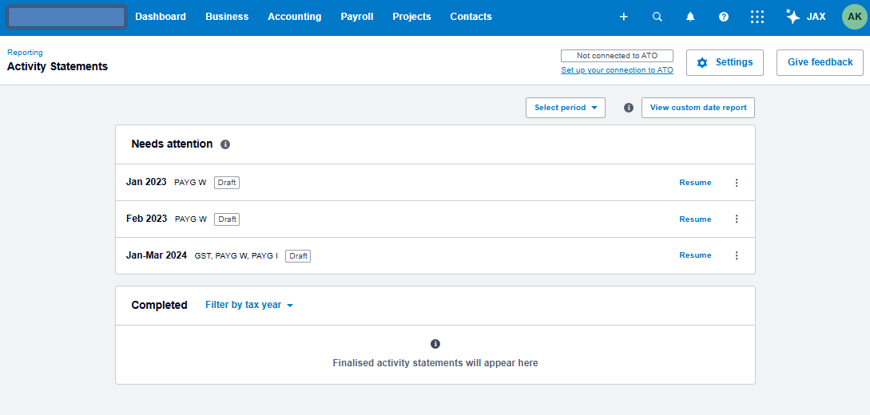
Task: Click the Completed section heading
Action: [159, 305]
